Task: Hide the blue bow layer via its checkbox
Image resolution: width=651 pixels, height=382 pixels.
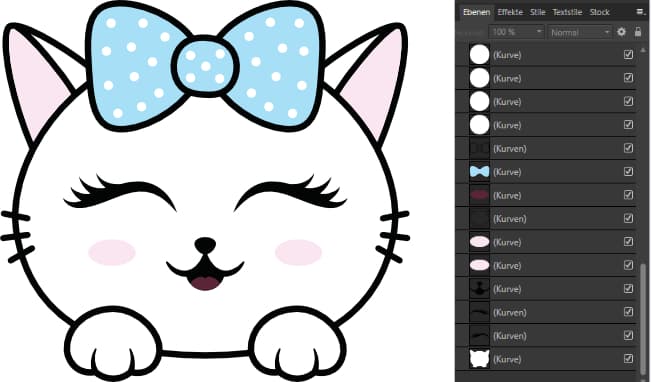Action: 628,171
